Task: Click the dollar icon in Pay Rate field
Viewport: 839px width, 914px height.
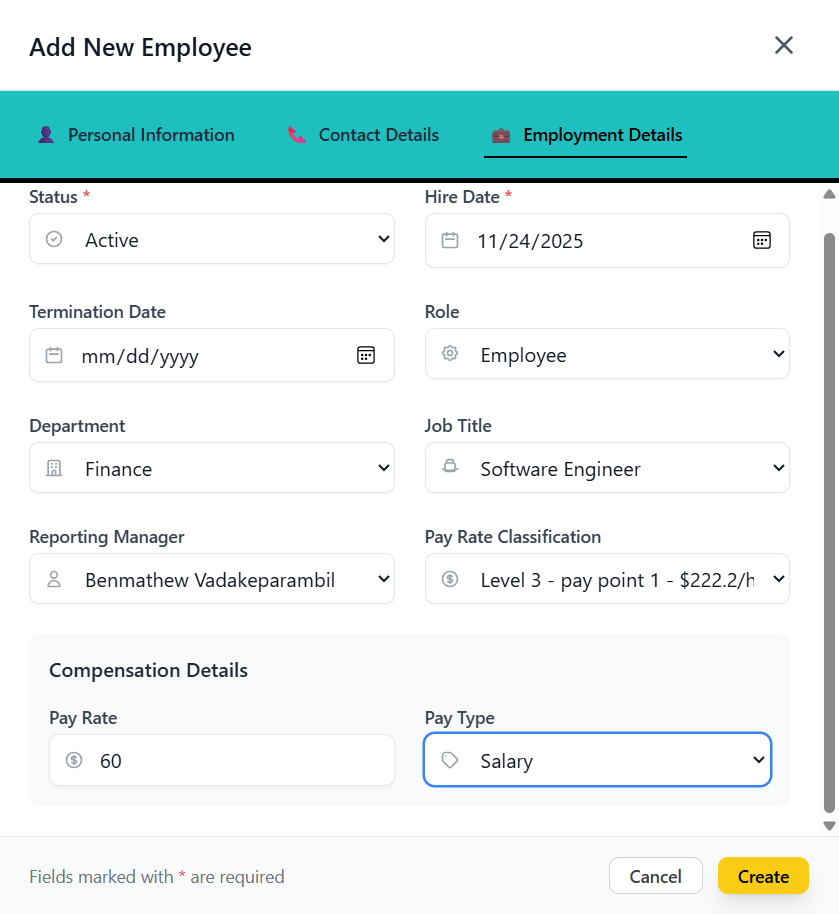Action: pos(74,760)
